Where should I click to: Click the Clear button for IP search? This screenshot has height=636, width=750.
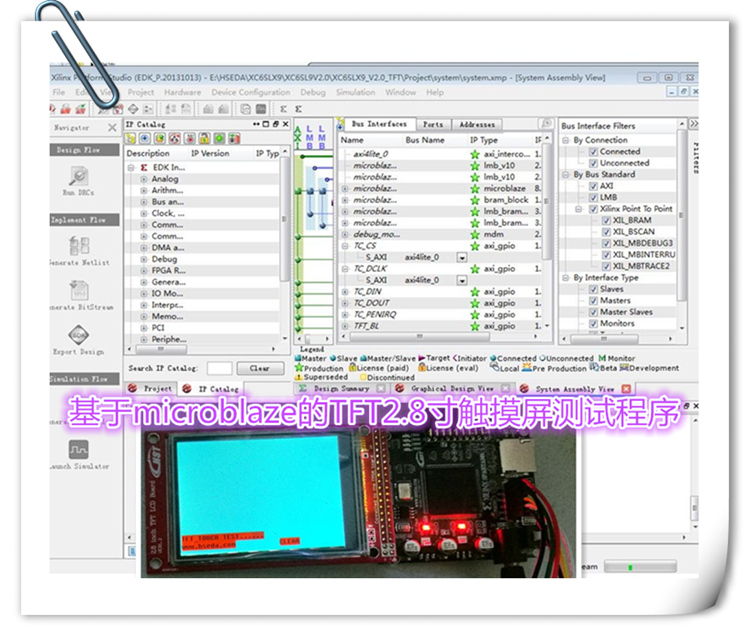pos(260,368)
